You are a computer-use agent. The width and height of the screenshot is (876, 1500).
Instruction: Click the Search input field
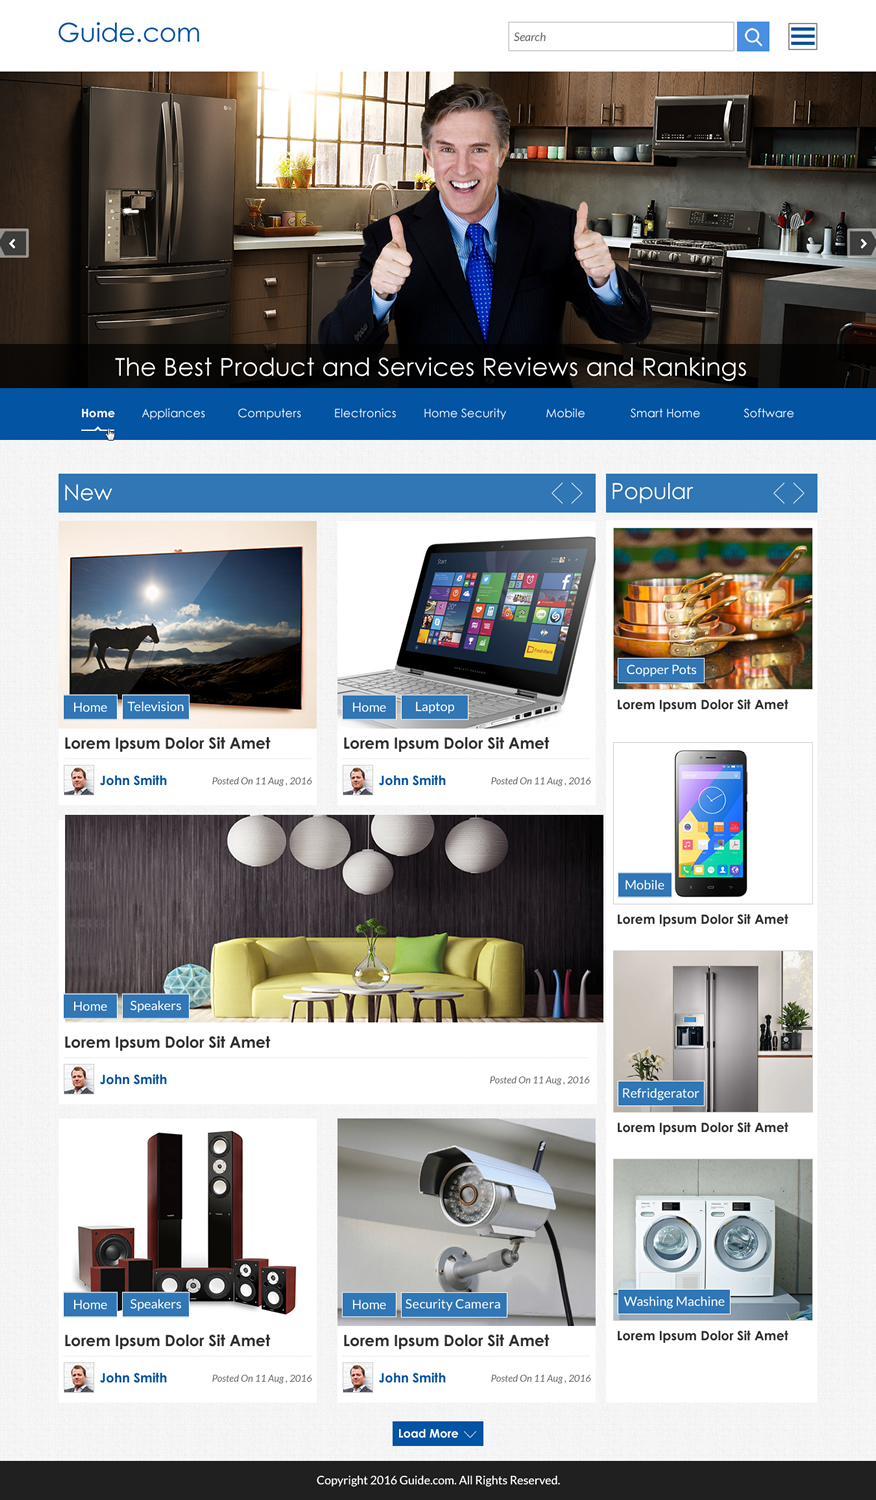[x=621, y=37]
